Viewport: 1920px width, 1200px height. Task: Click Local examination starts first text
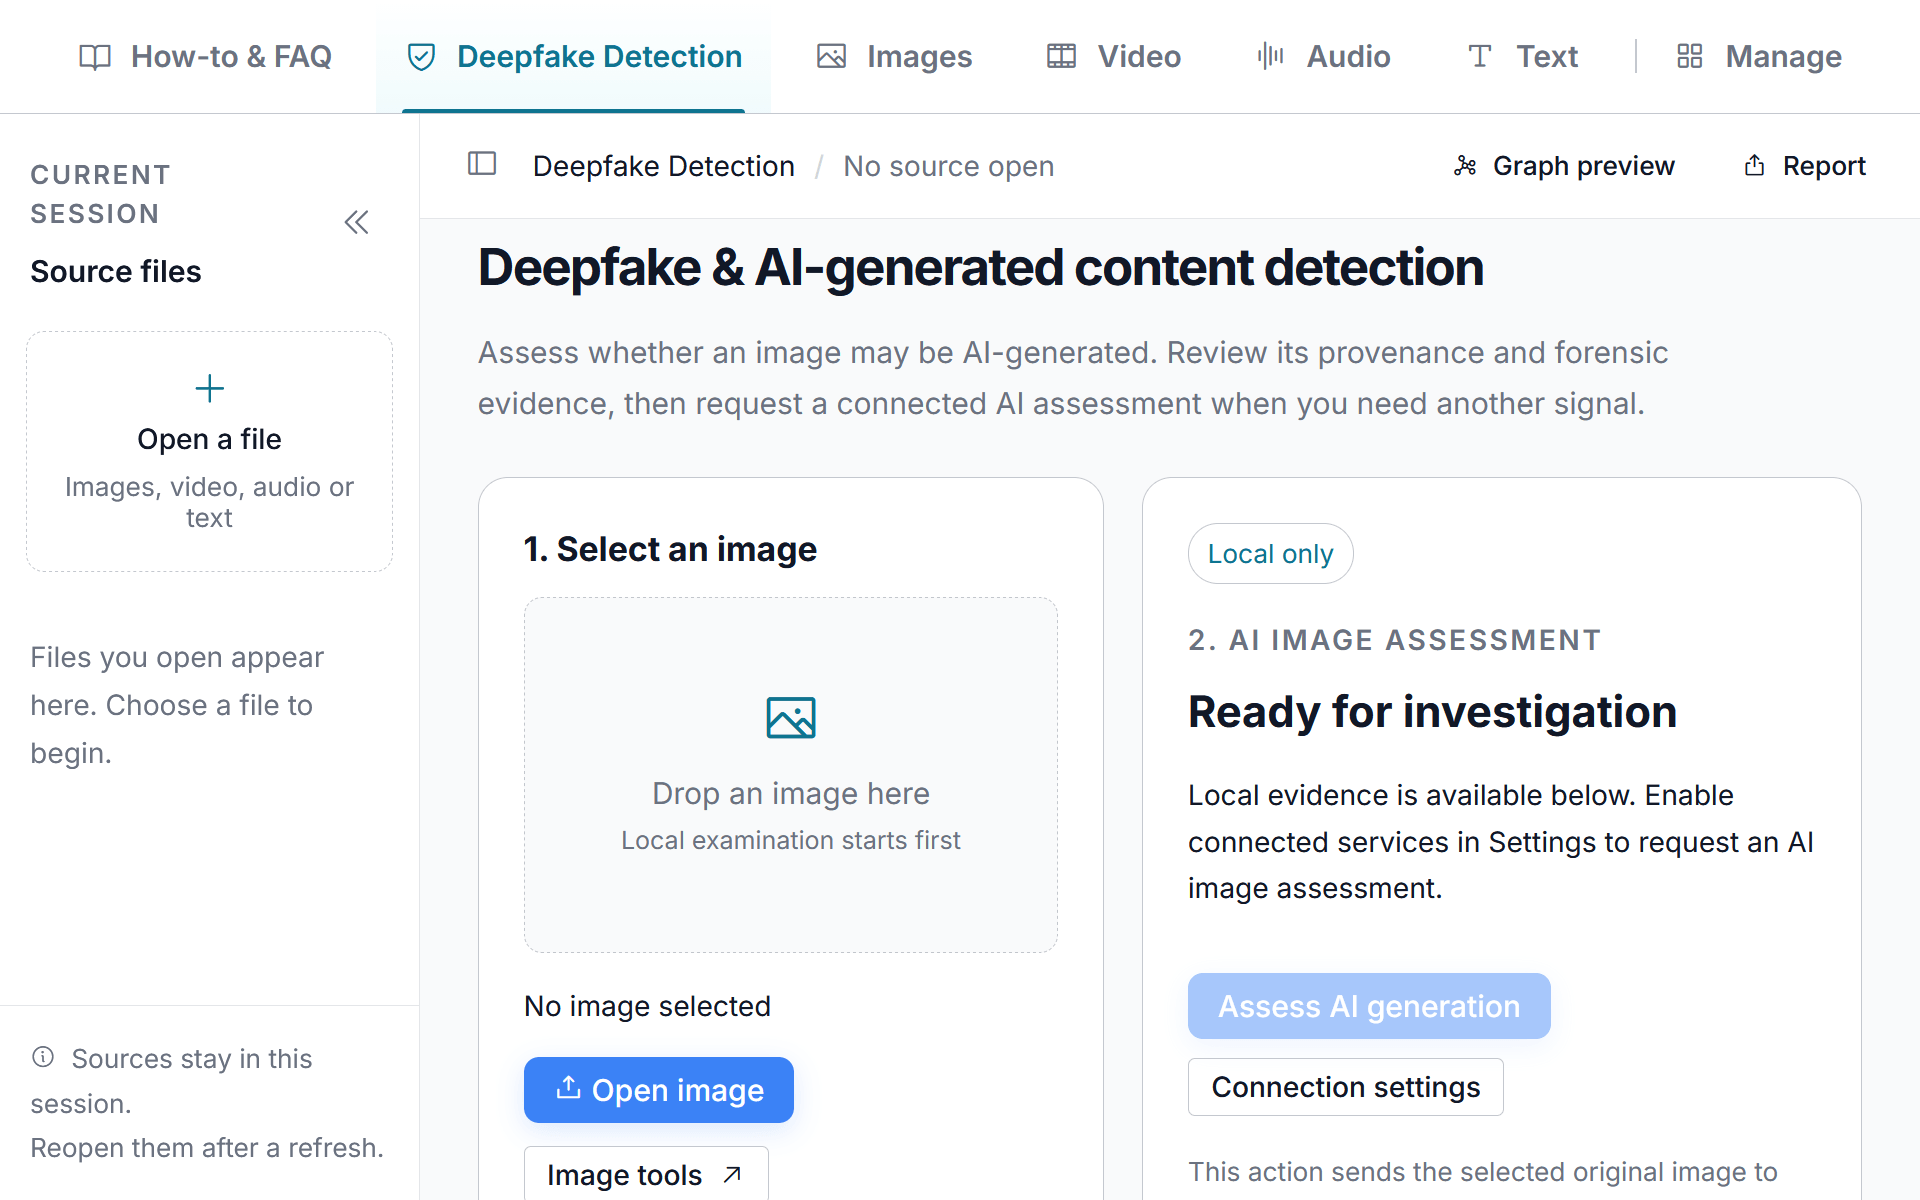[x=791, y=841]
